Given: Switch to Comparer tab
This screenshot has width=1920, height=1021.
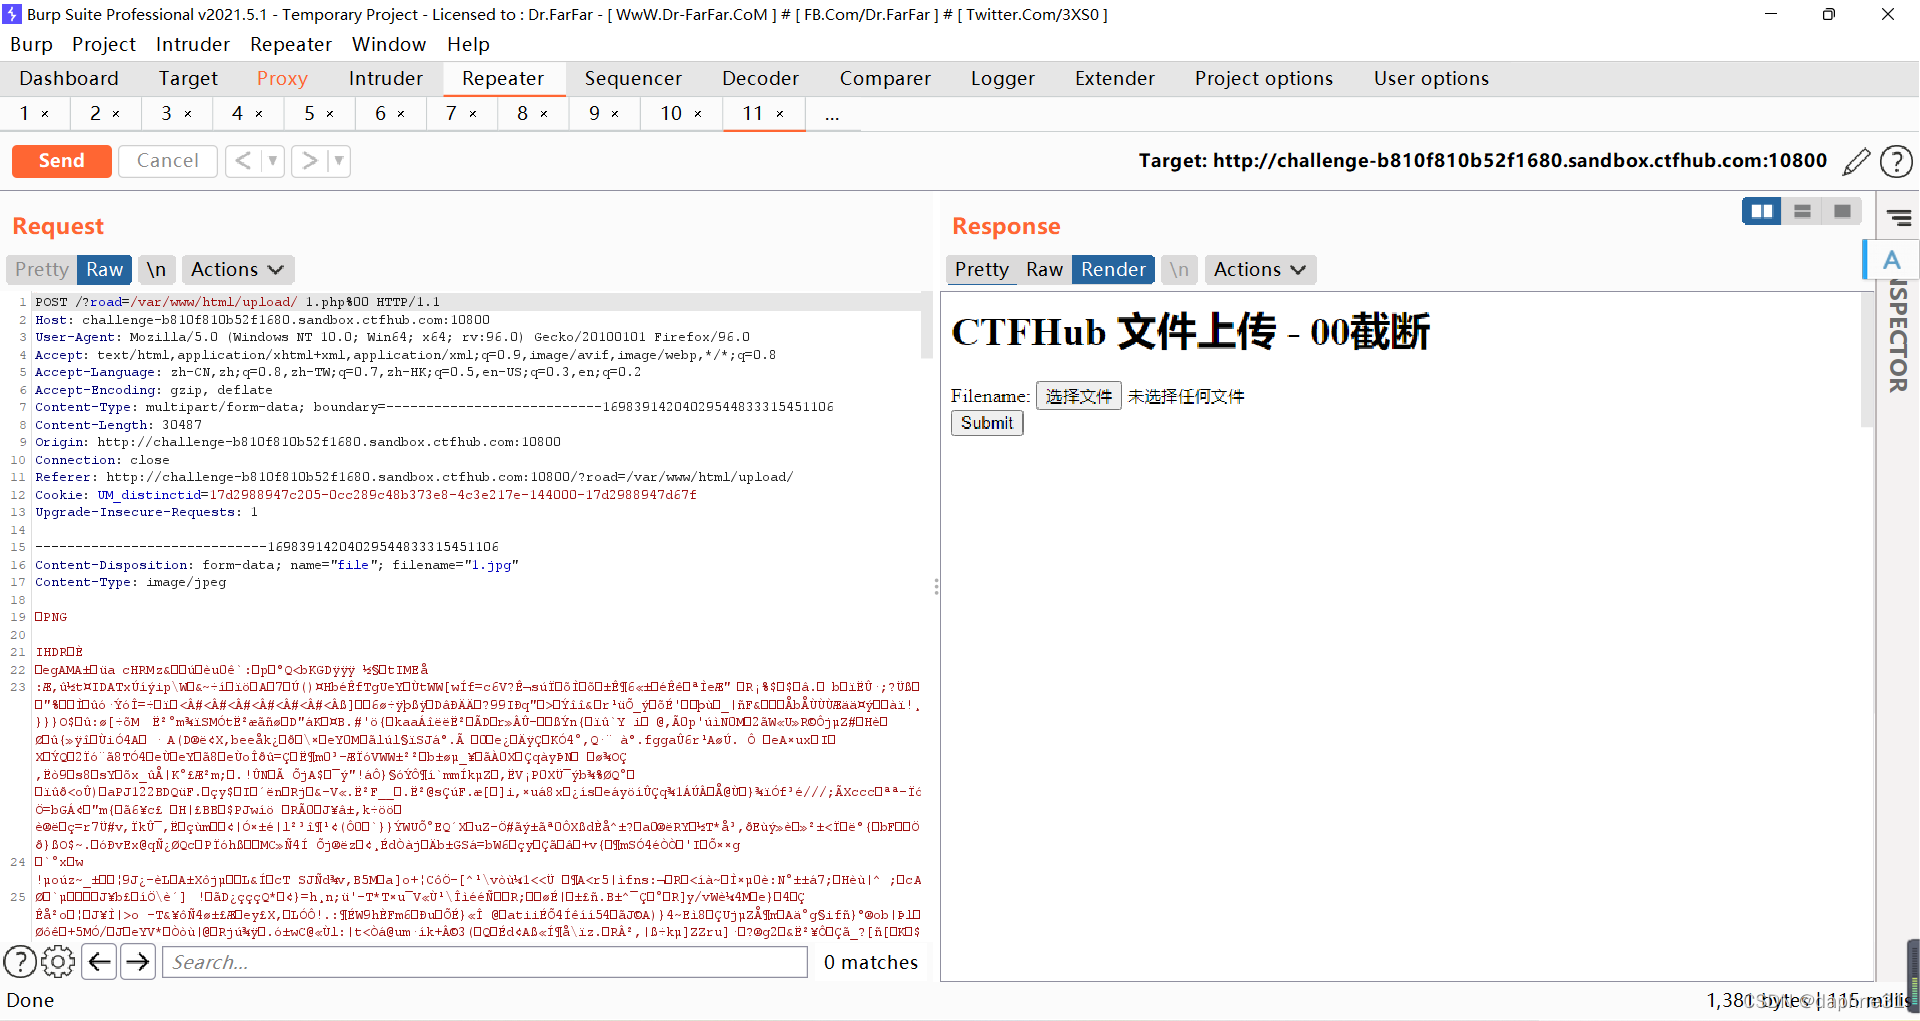Looking at the screenshot, I should click(885, 79).
